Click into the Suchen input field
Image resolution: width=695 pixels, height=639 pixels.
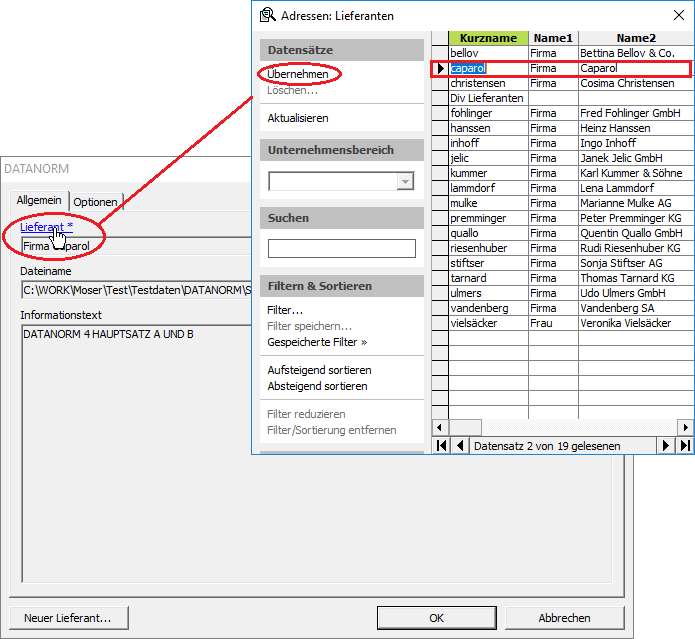pyautogui.click(x=341, y=248)
